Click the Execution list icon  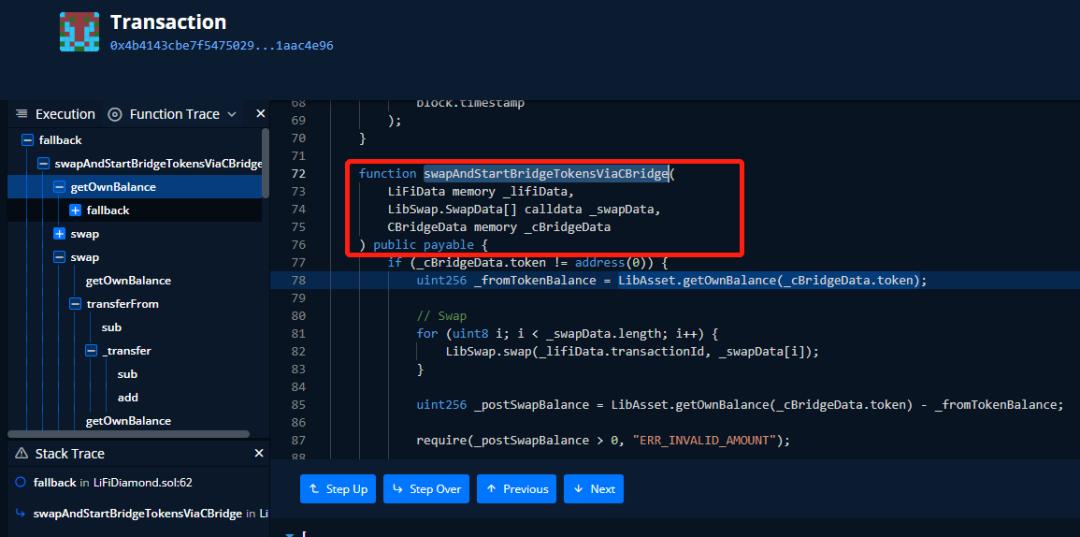[21, 114]
